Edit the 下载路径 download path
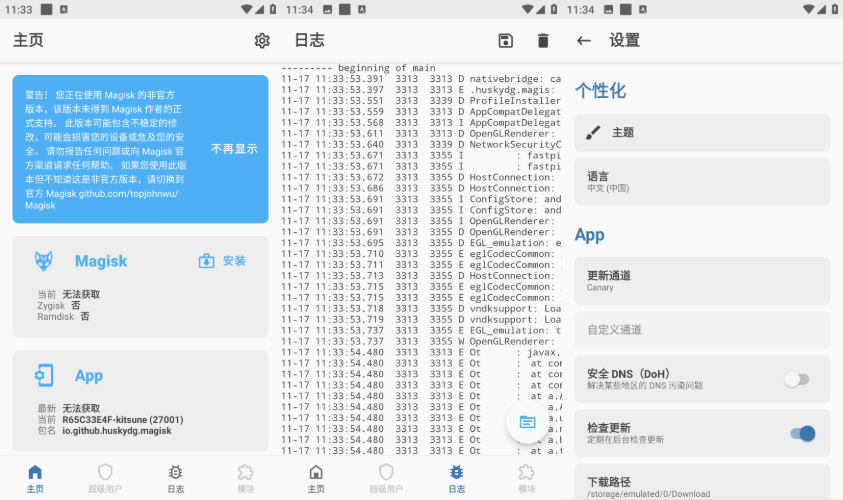This screenshot has width=843, height=500. [702, 482]
